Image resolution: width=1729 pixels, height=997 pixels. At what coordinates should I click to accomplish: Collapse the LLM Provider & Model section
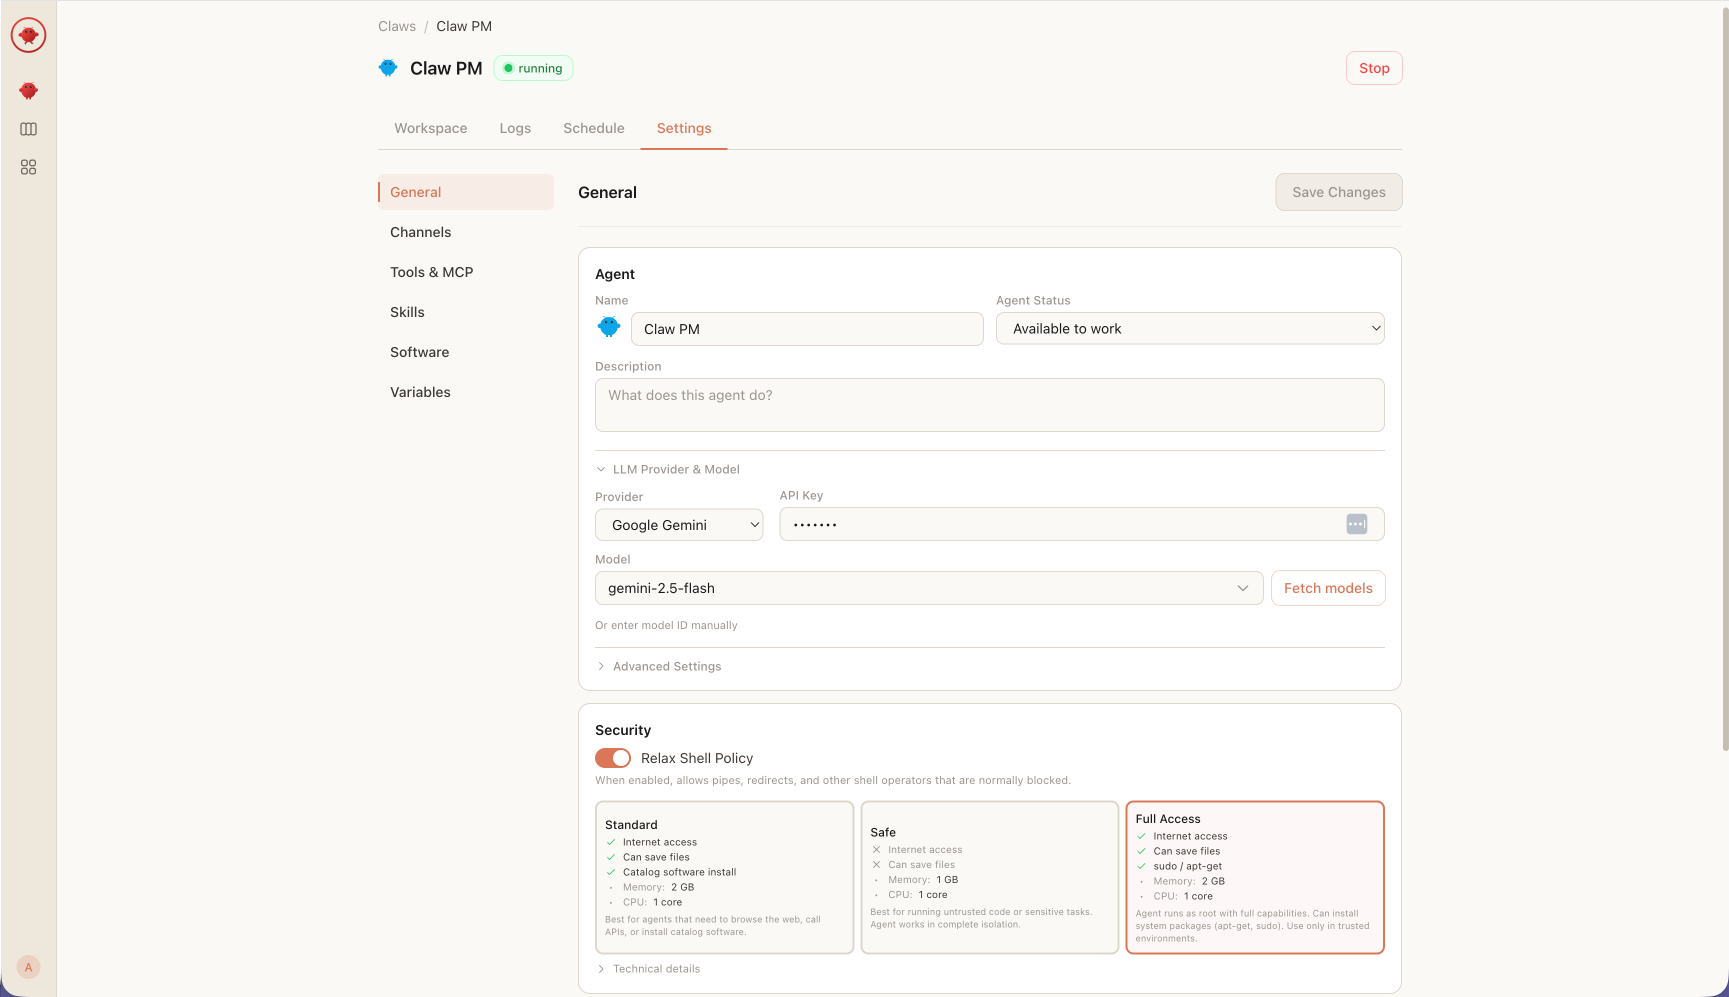point(668,469)
